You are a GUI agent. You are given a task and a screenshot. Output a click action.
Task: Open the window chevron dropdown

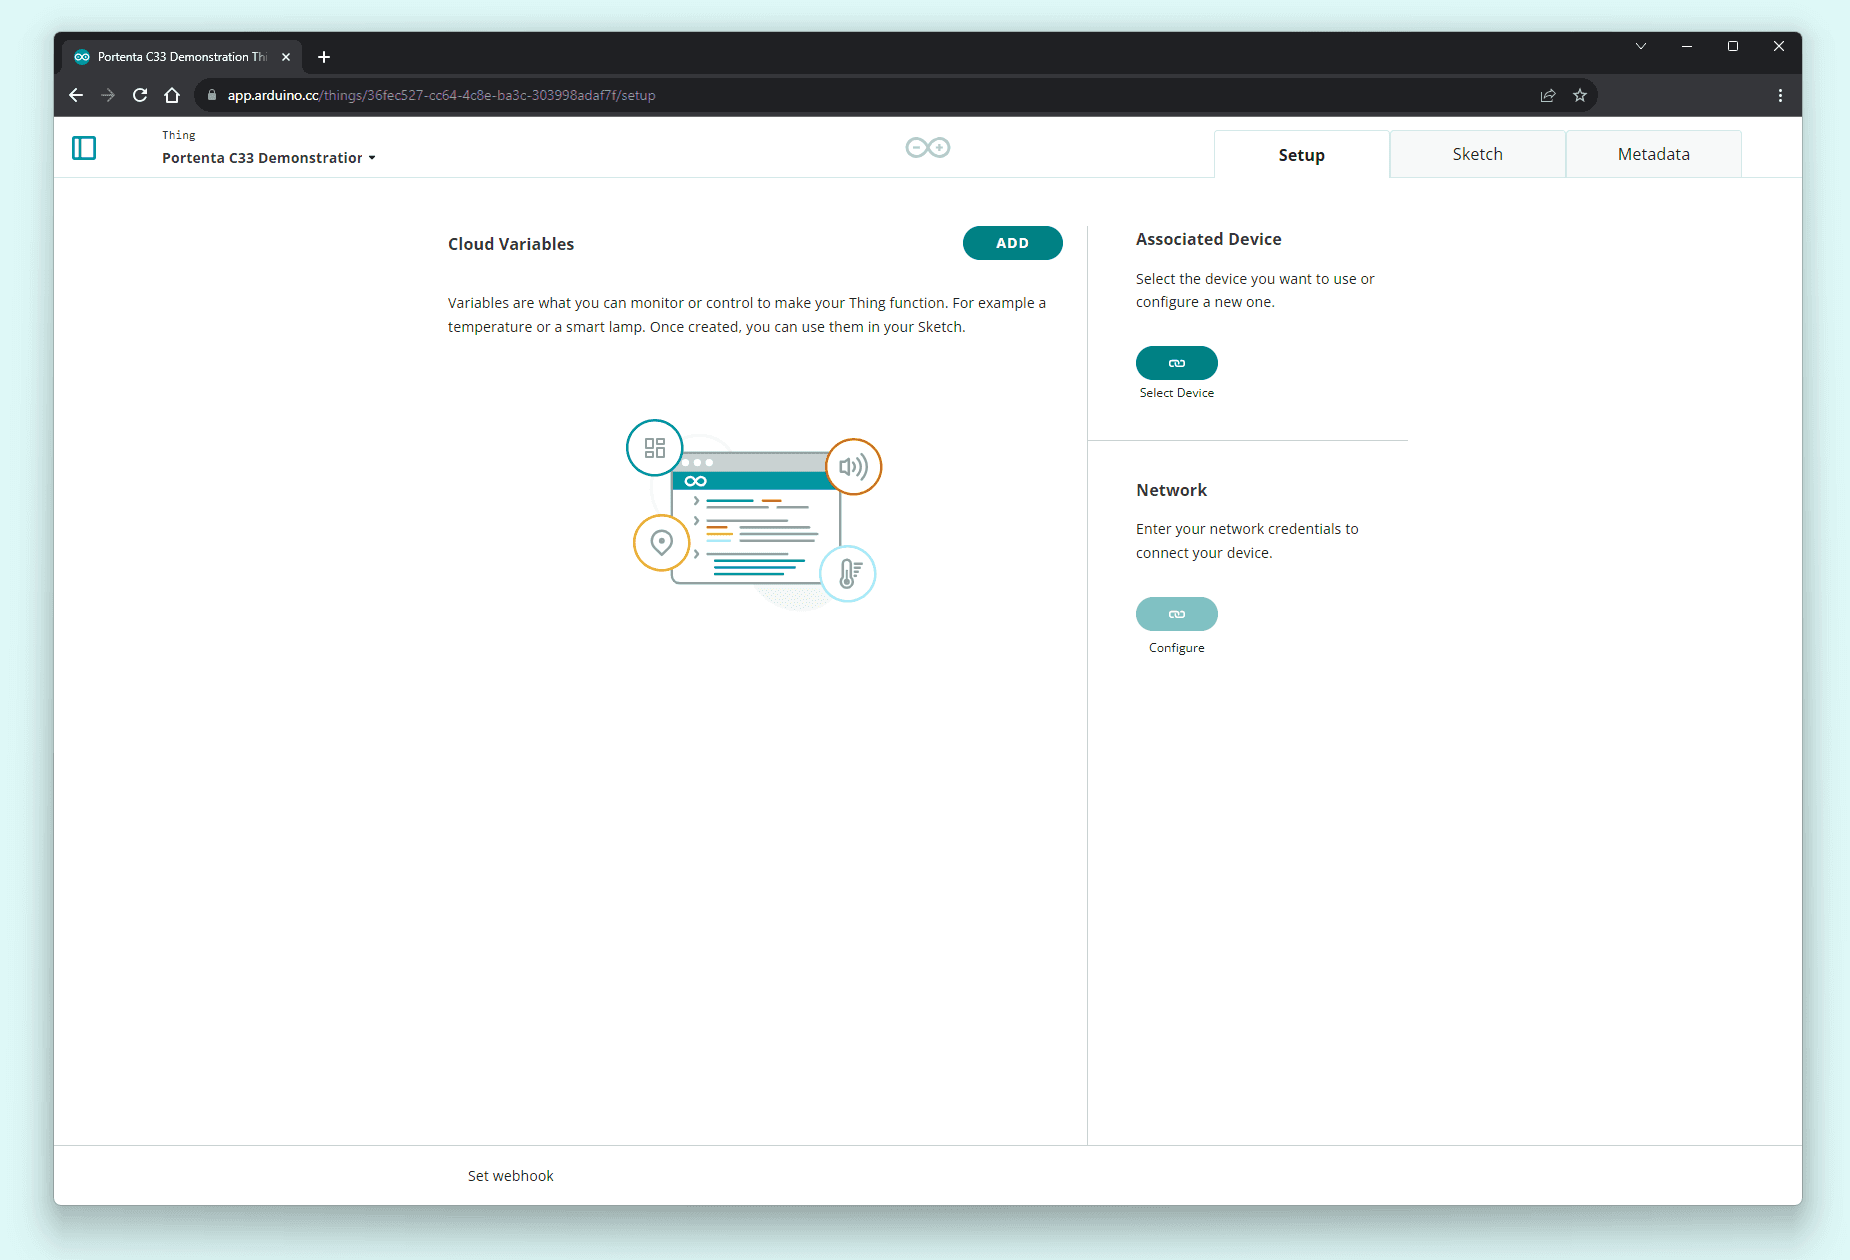[x=1640, y=46]
